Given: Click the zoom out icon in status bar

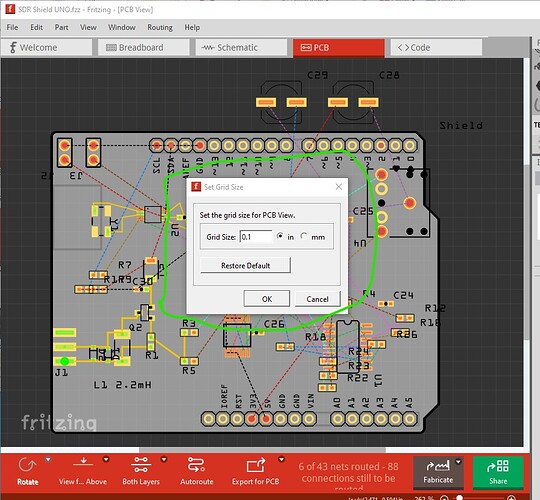Looking at the screenshot, I should (x=444, y=498).
